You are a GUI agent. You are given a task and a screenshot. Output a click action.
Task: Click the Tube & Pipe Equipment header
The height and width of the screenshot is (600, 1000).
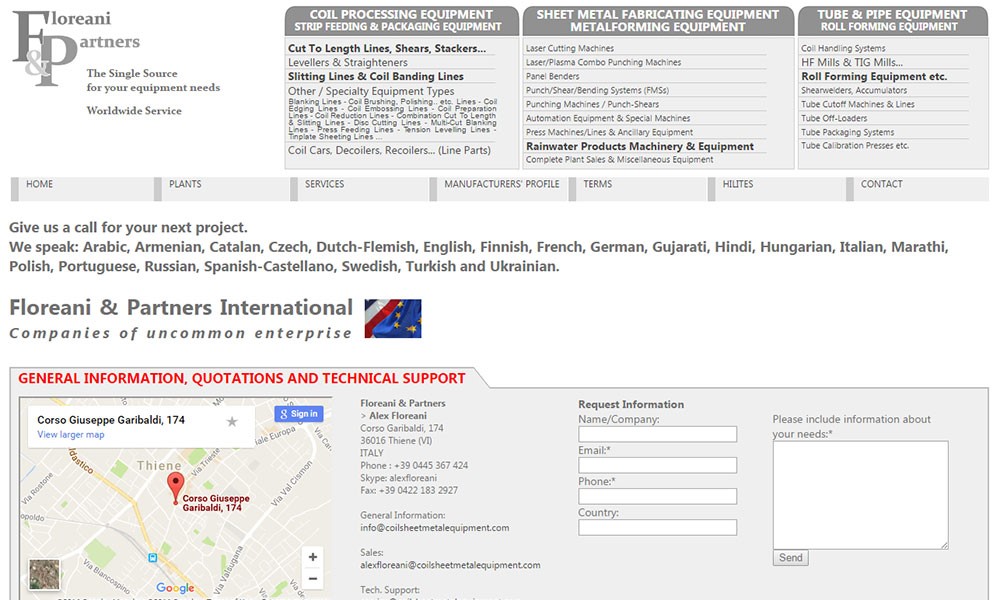coord(892,20)
